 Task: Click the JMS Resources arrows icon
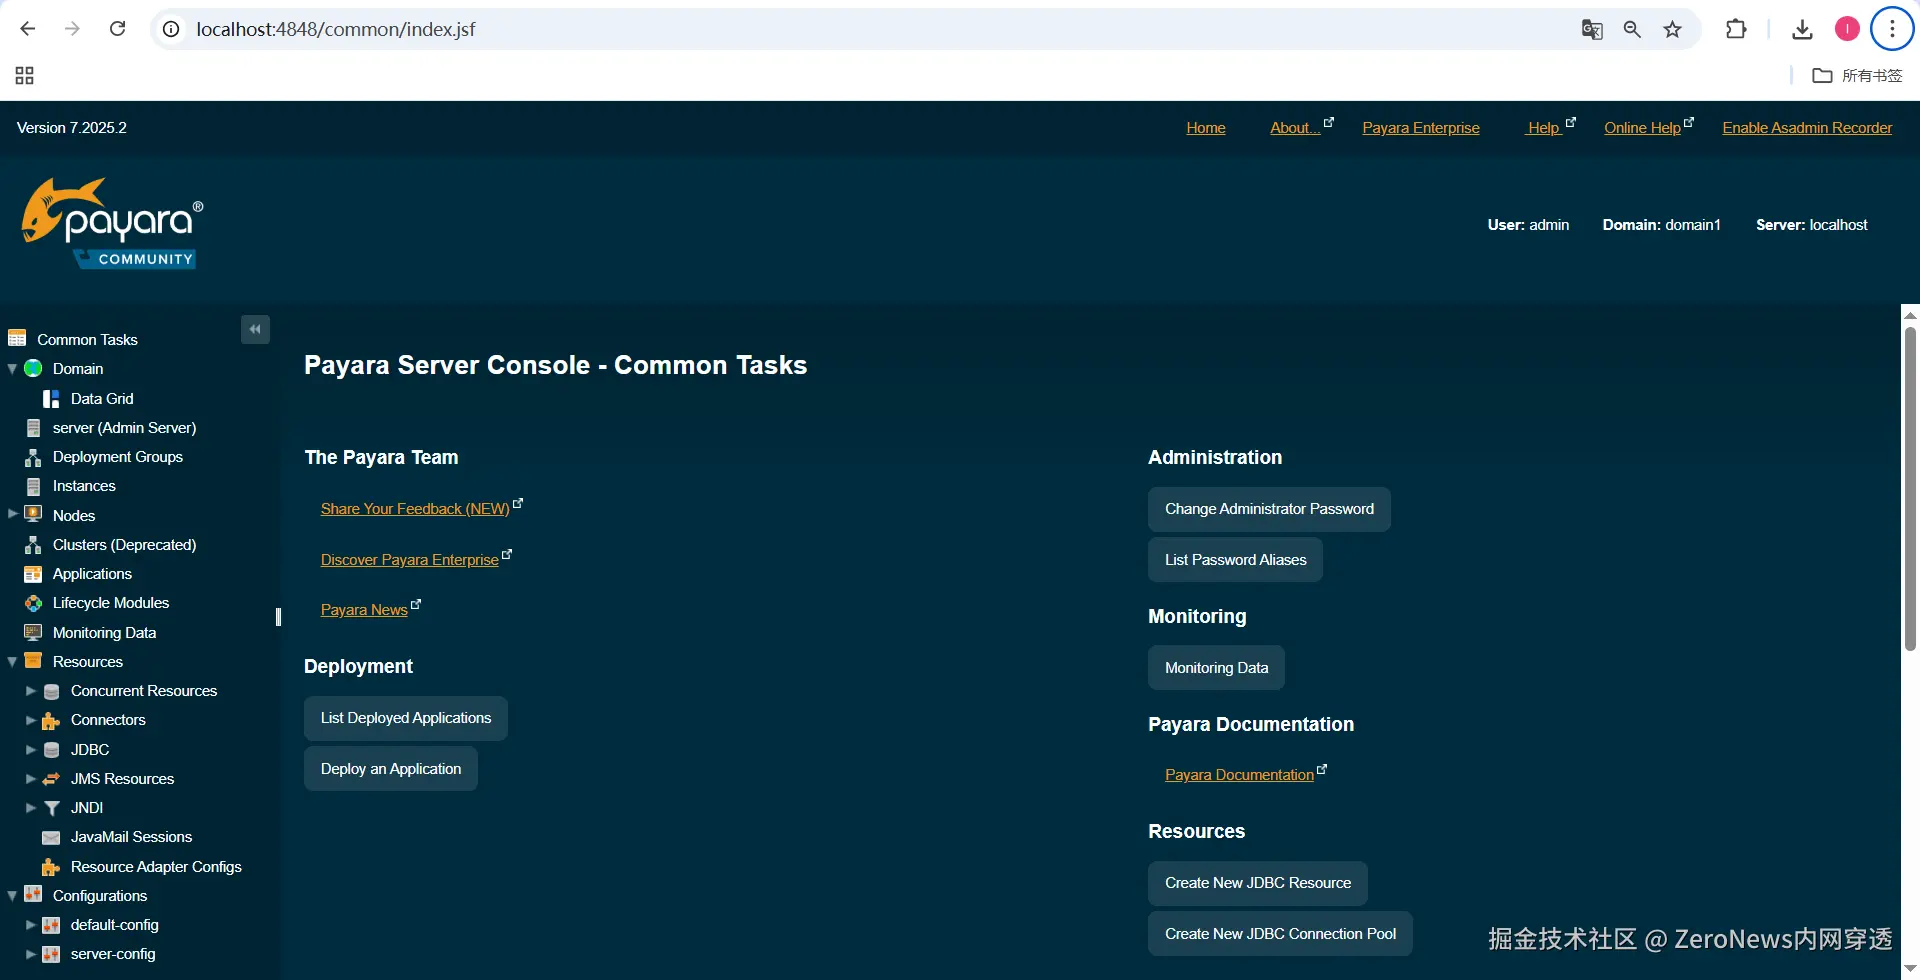pos(51,778)
